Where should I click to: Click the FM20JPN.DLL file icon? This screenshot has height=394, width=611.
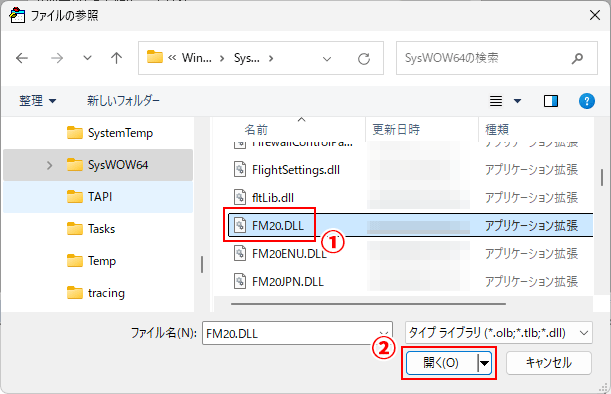click(240, 281)
